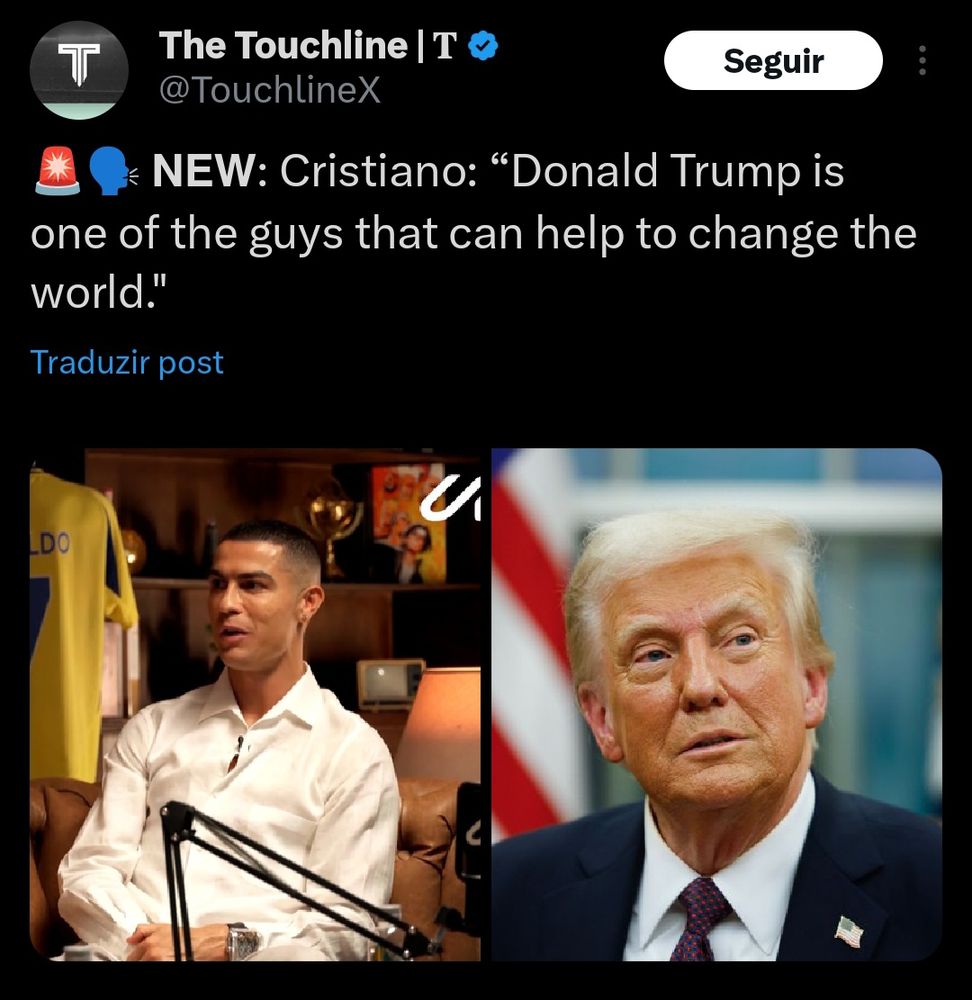Open the three-dot more options menu

(x=922, y=61)
